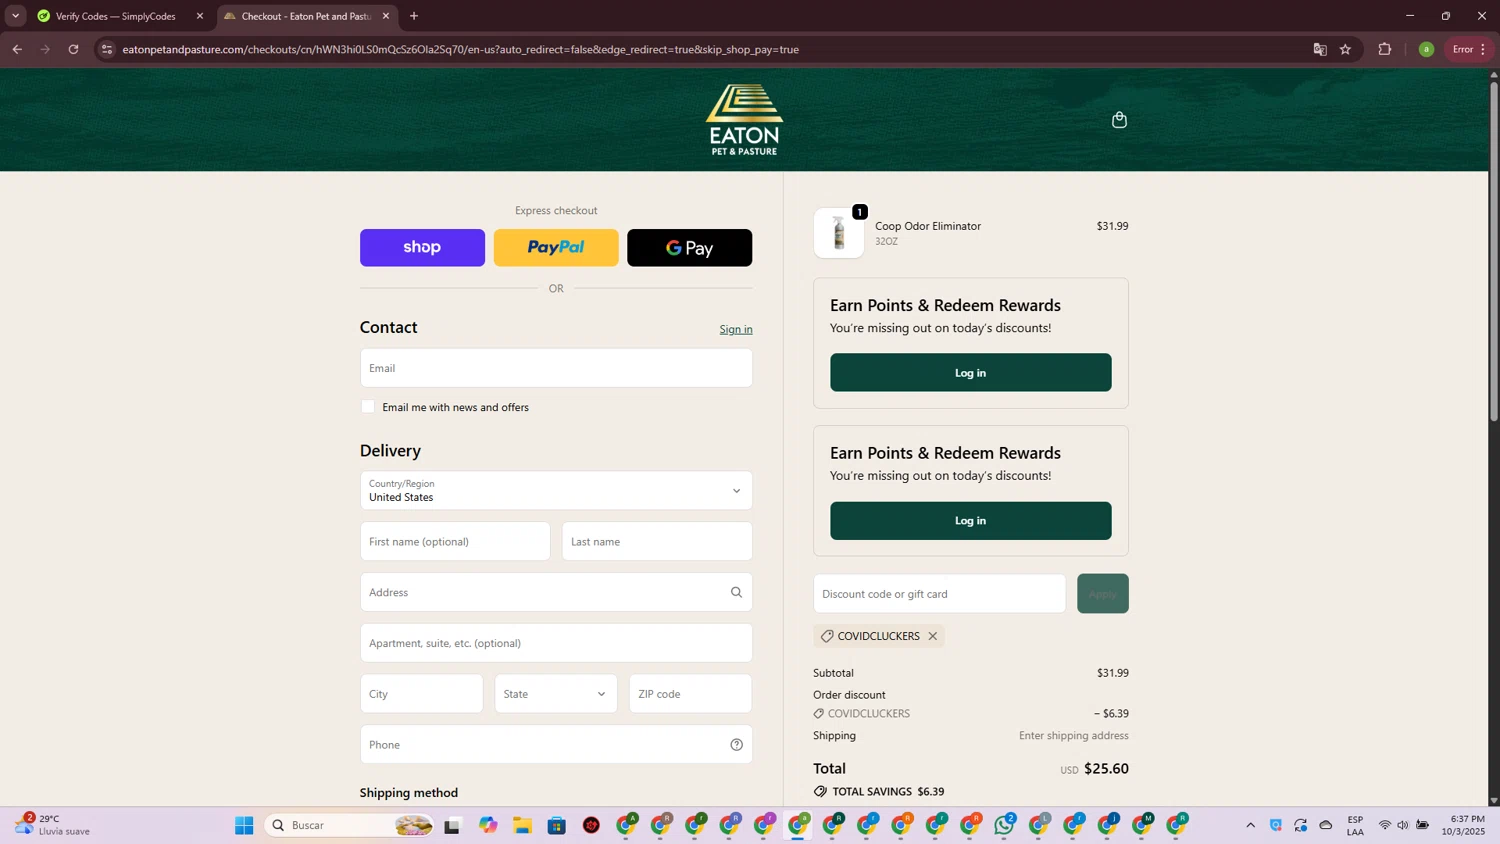Select Google Pay express checkout
This screenshot has width=1500, height=844.
(x=690, y=248)
